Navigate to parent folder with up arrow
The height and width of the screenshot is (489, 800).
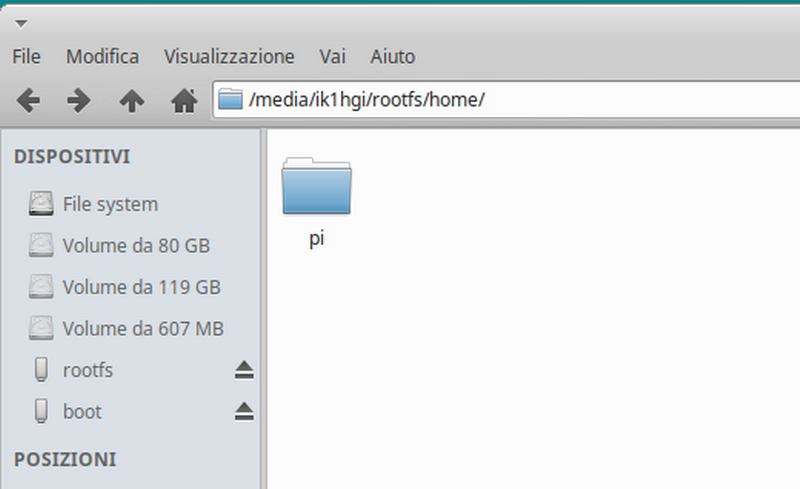132,100
